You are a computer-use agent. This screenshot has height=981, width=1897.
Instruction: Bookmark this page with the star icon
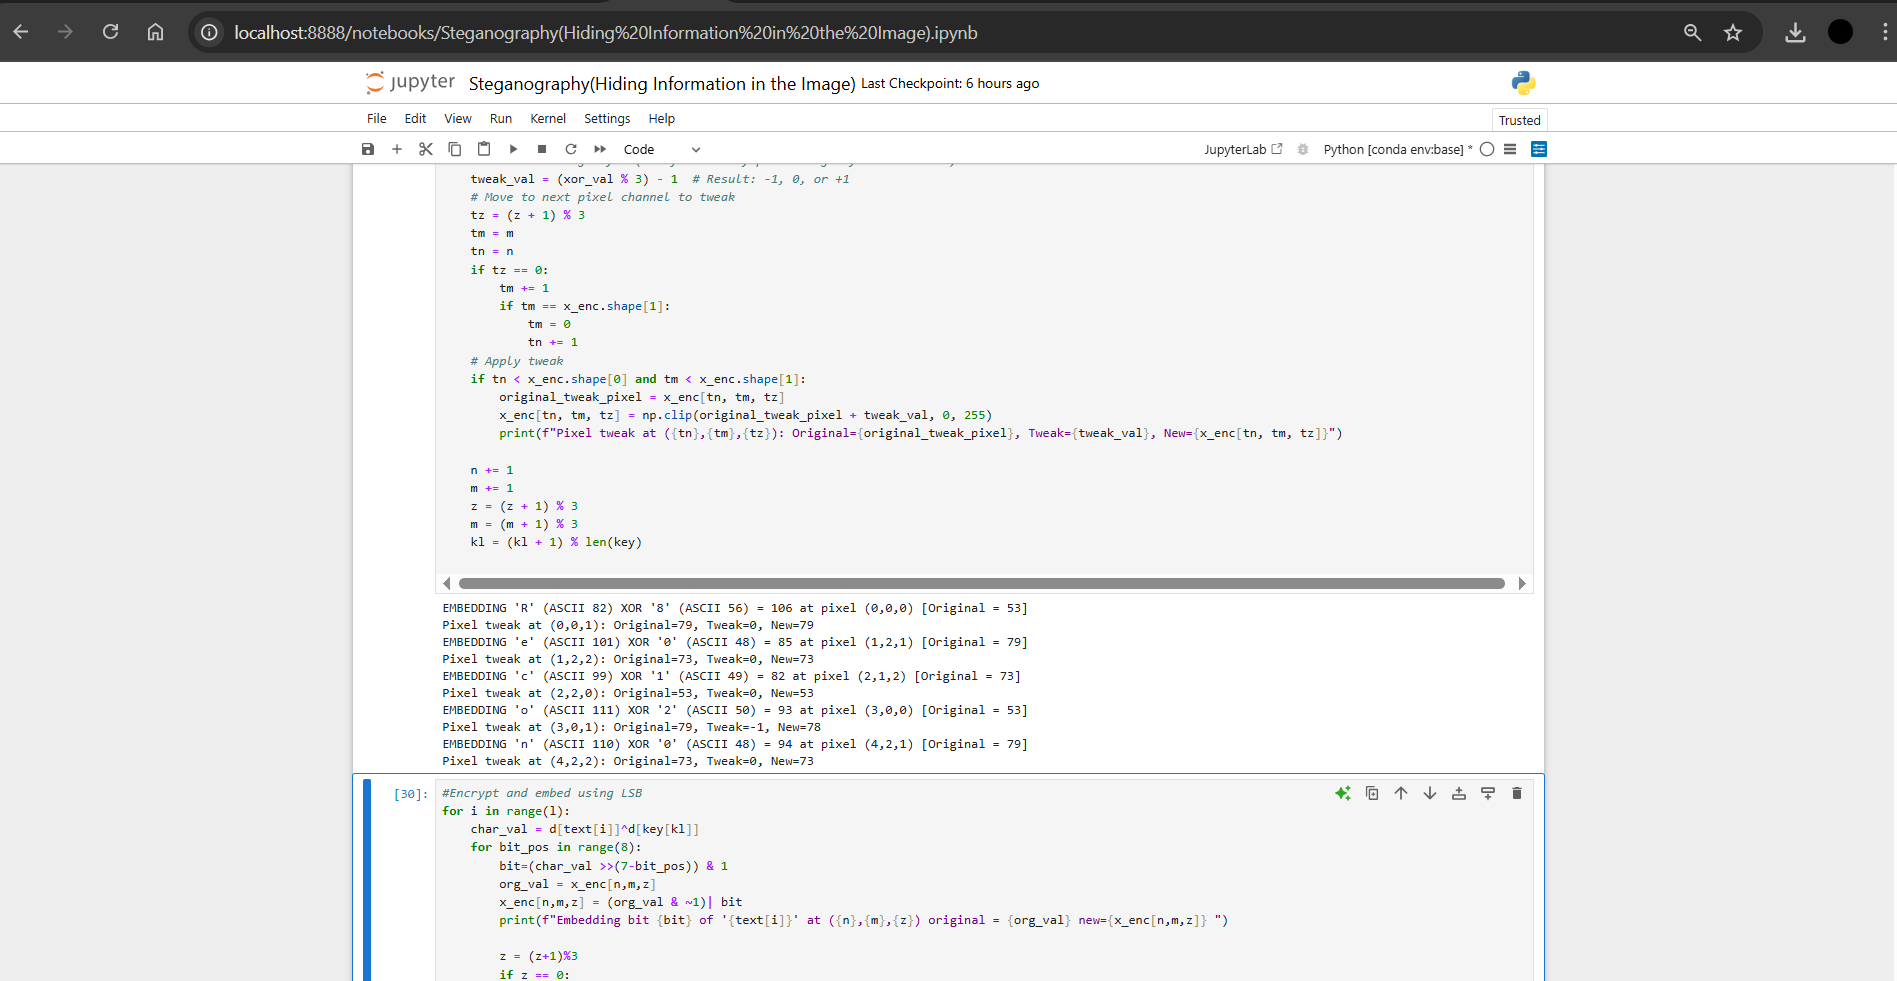pos(1733,33)
